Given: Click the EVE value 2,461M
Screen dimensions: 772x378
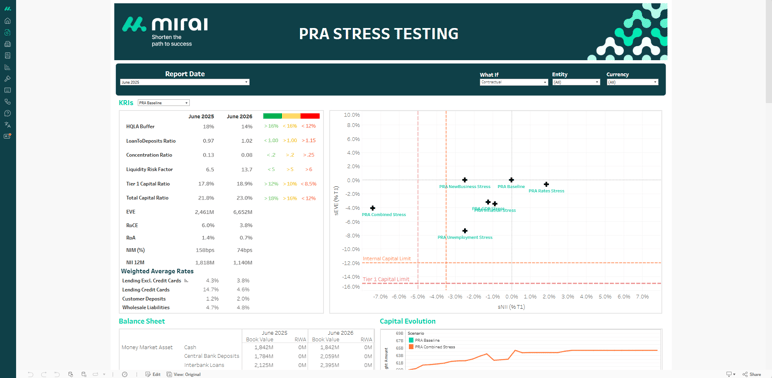Looking at the screenshot, I should pyautogui.click(x=204, y=212).
